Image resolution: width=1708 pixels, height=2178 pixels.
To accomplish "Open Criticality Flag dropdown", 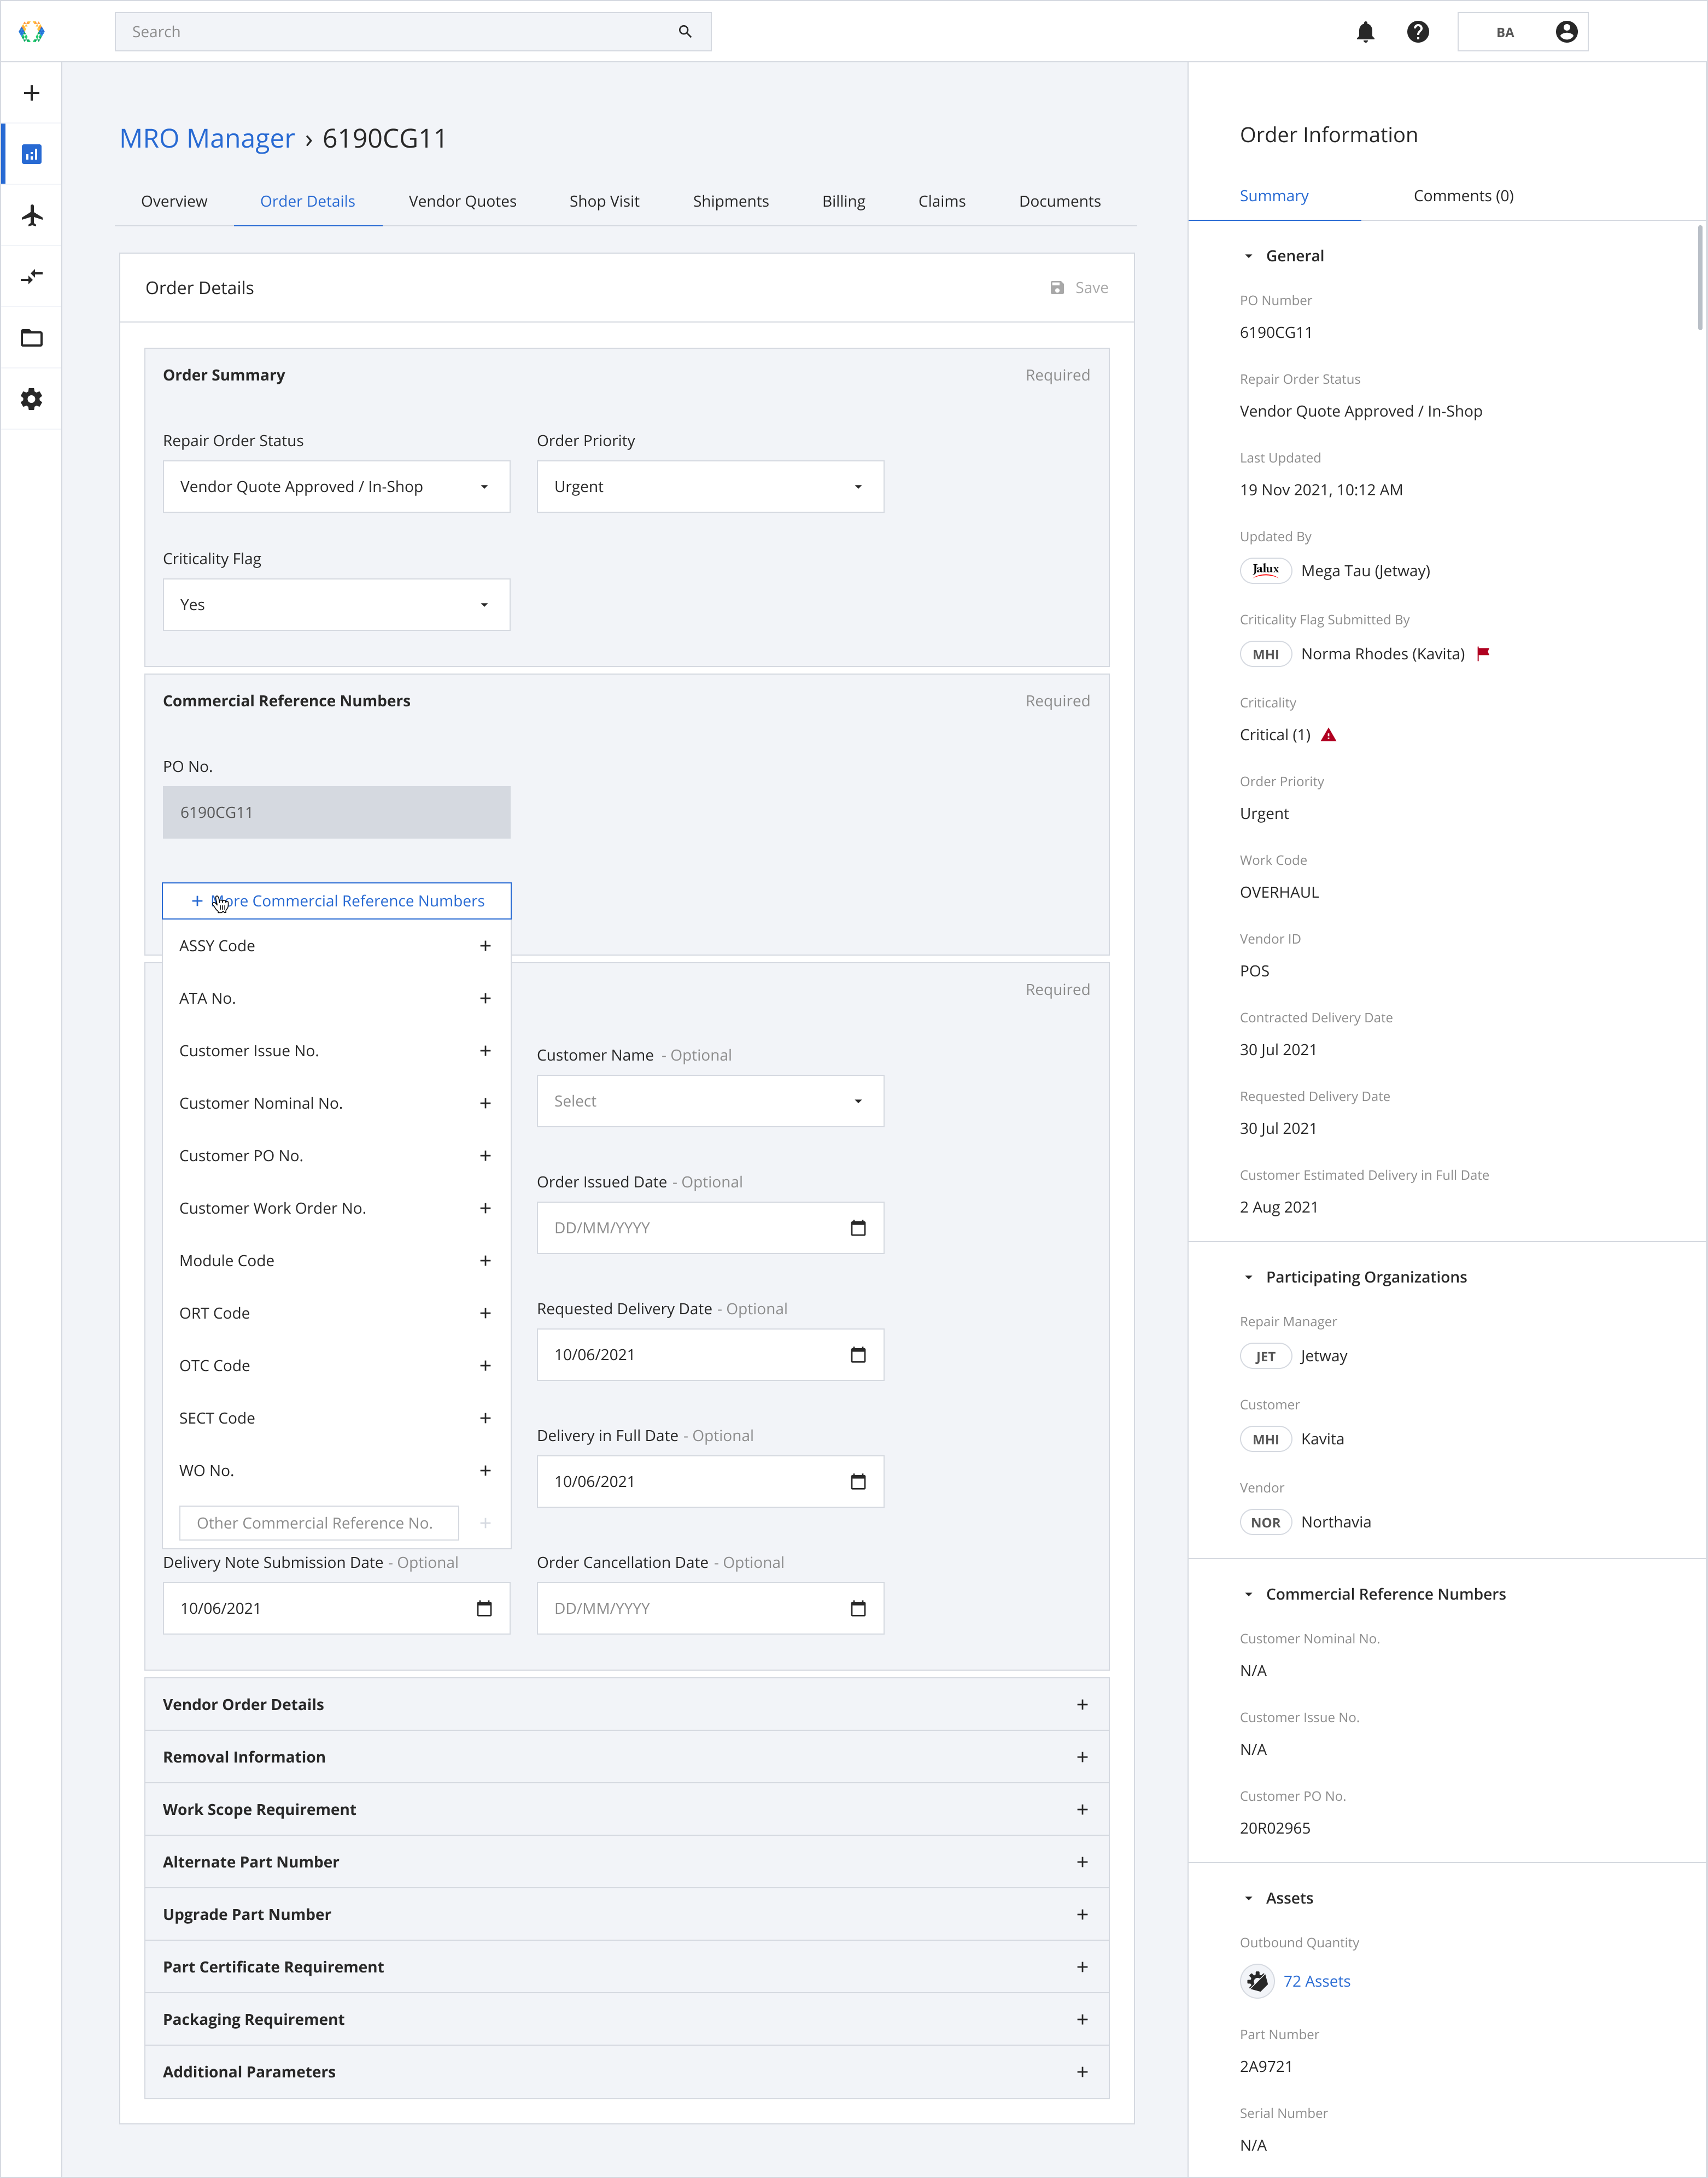I will pyautogui.click(x=336, y=605).
